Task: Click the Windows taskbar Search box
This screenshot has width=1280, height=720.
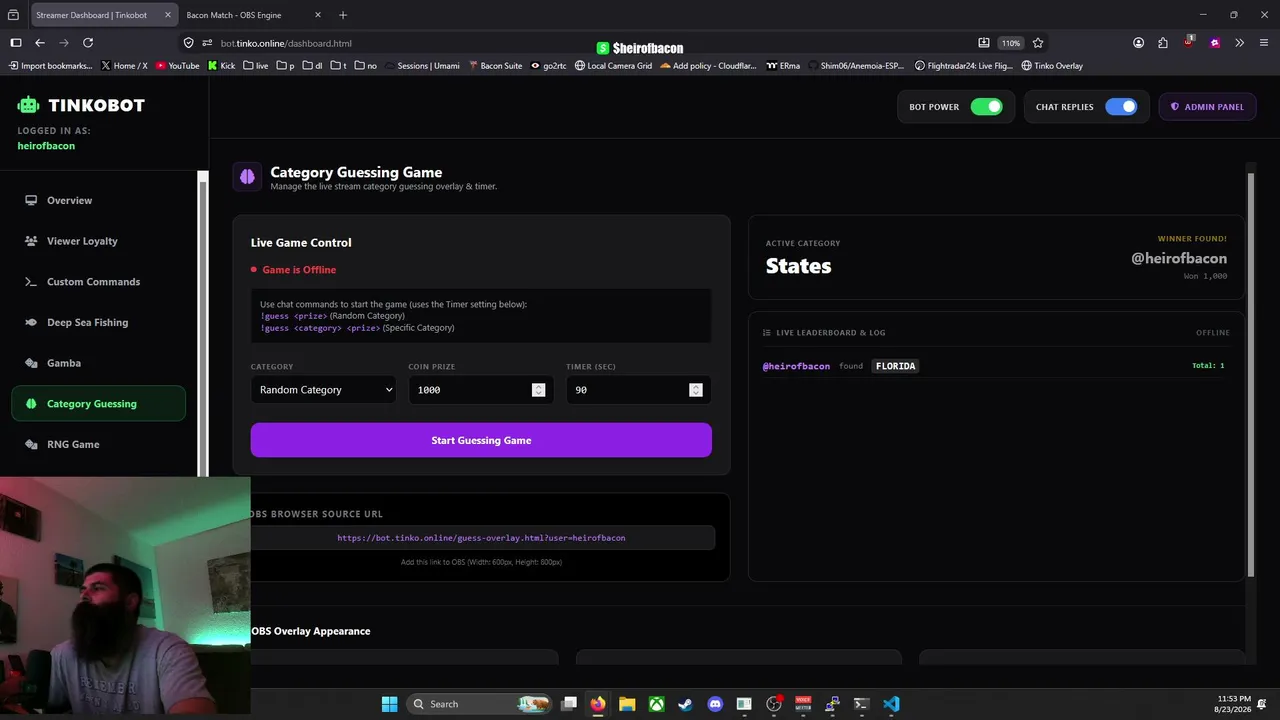Action: [480, 704]
